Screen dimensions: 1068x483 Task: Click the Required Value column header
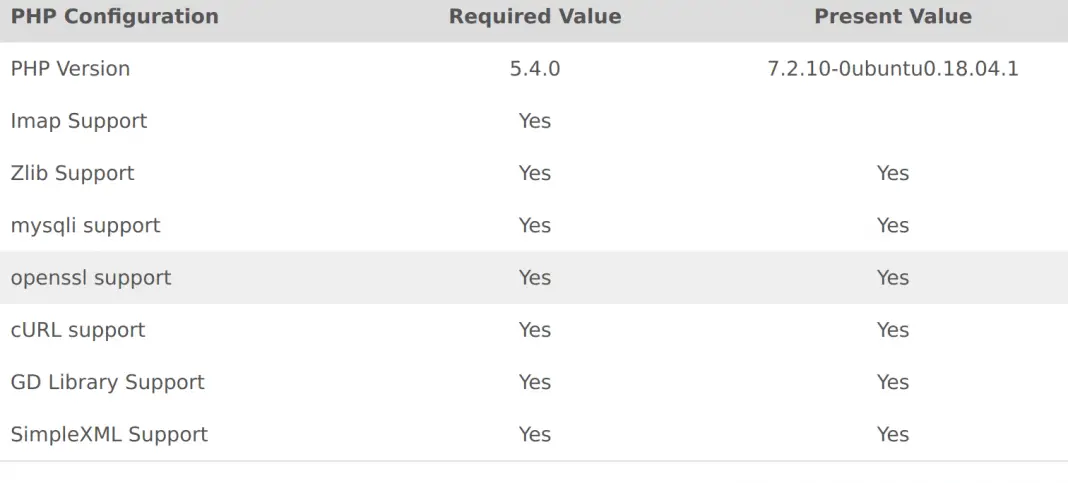click(x=534, y=17)
